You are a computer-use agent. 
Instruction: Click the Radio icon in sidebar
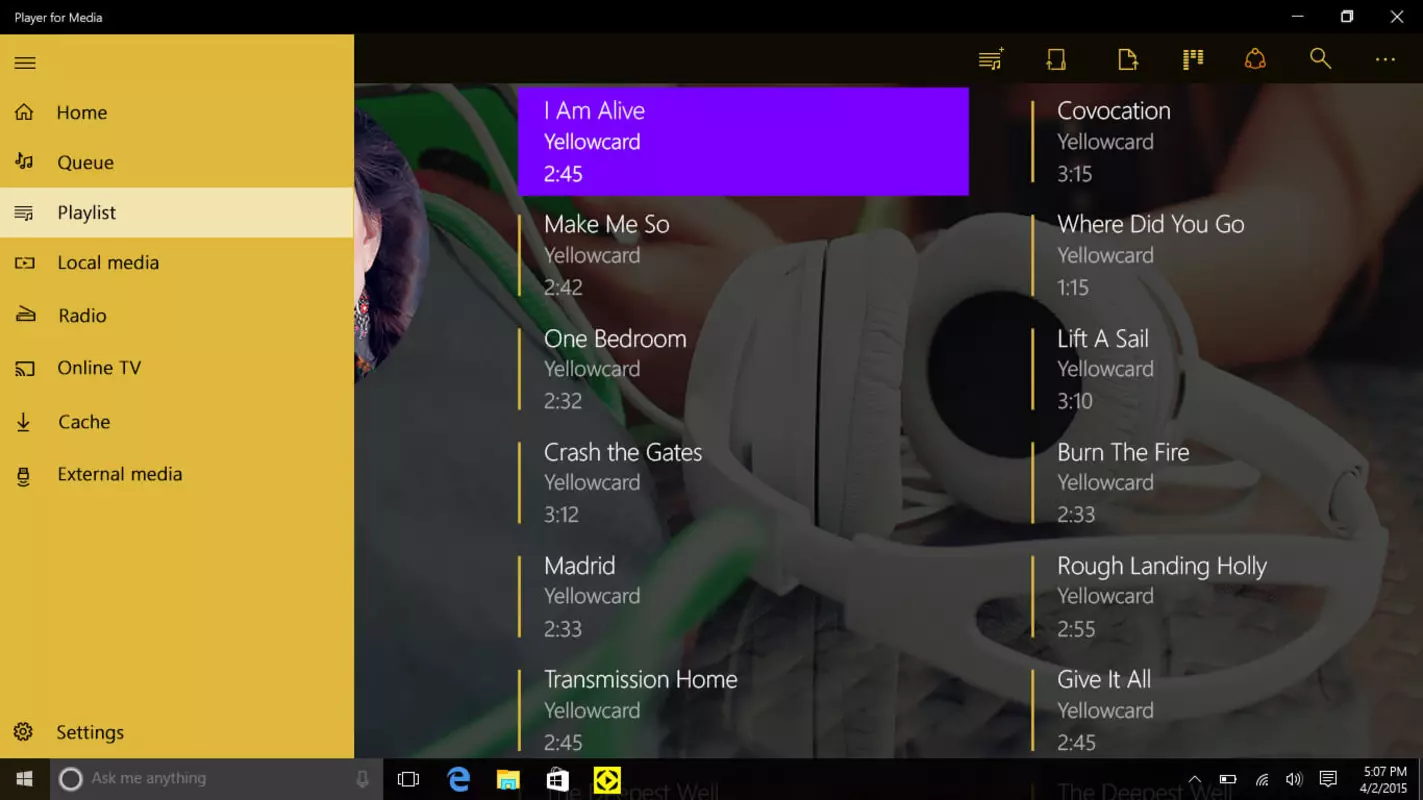coord(25,315)
